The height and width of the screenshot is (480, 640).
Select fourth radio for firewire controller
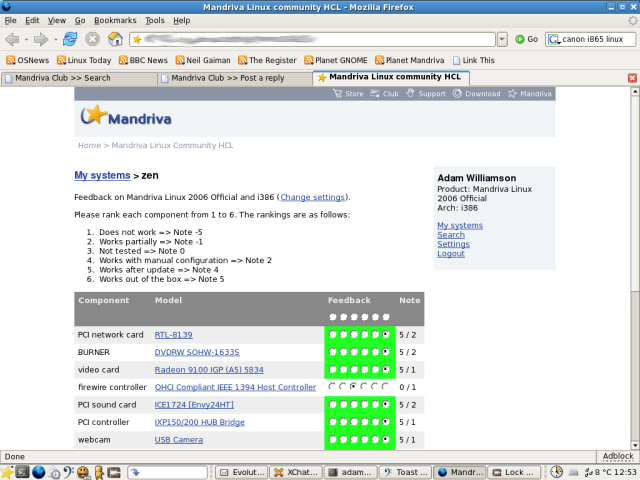pyautogui.click(x=364, y=386)
